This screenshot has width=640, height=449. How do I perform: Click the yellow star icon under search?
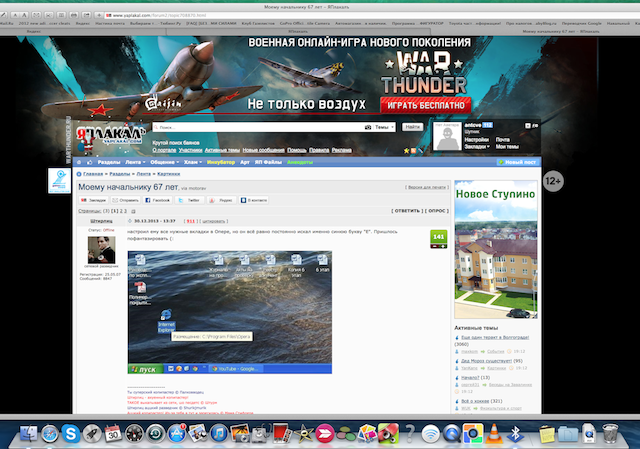pyautogui.click(x=406, y=151)
